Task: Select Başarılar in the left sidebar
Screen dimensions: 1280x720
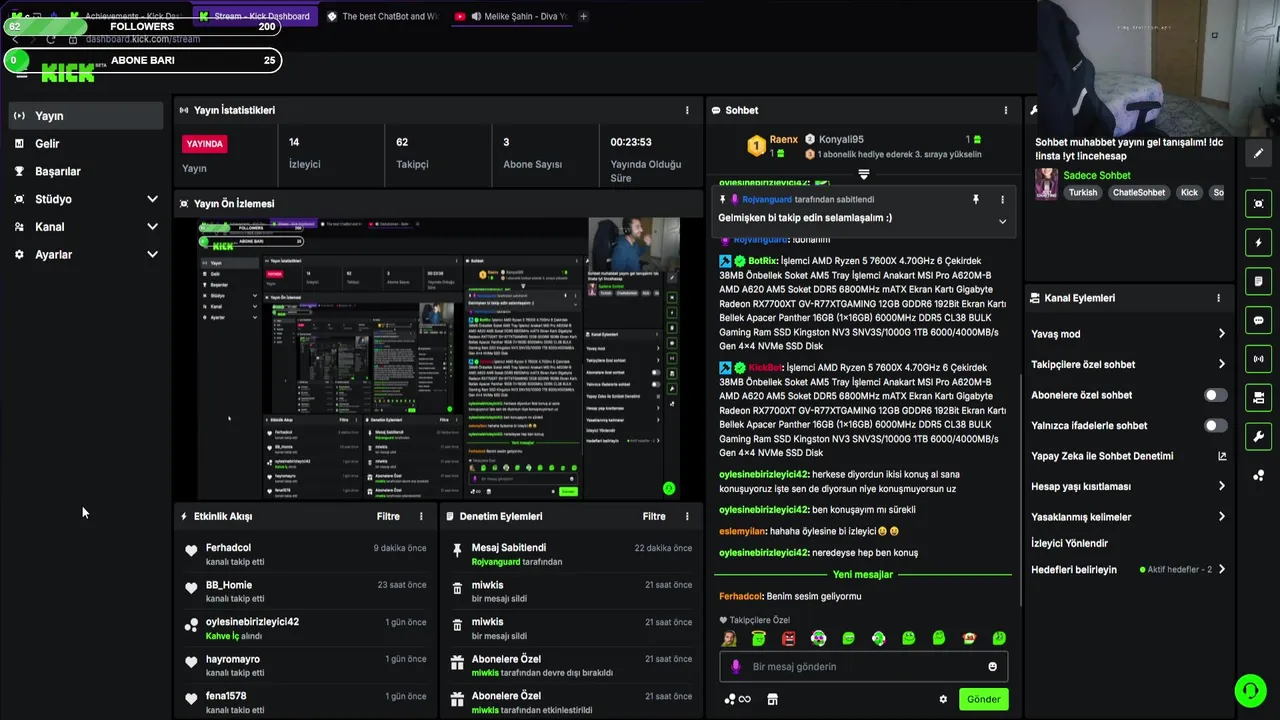Action: [x=87, y=171]
